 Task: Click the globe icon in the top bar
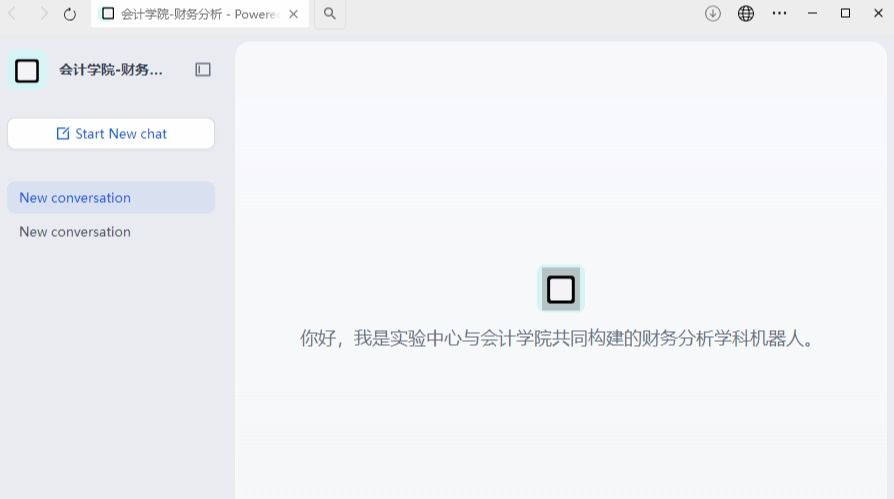tap(746, 14)
